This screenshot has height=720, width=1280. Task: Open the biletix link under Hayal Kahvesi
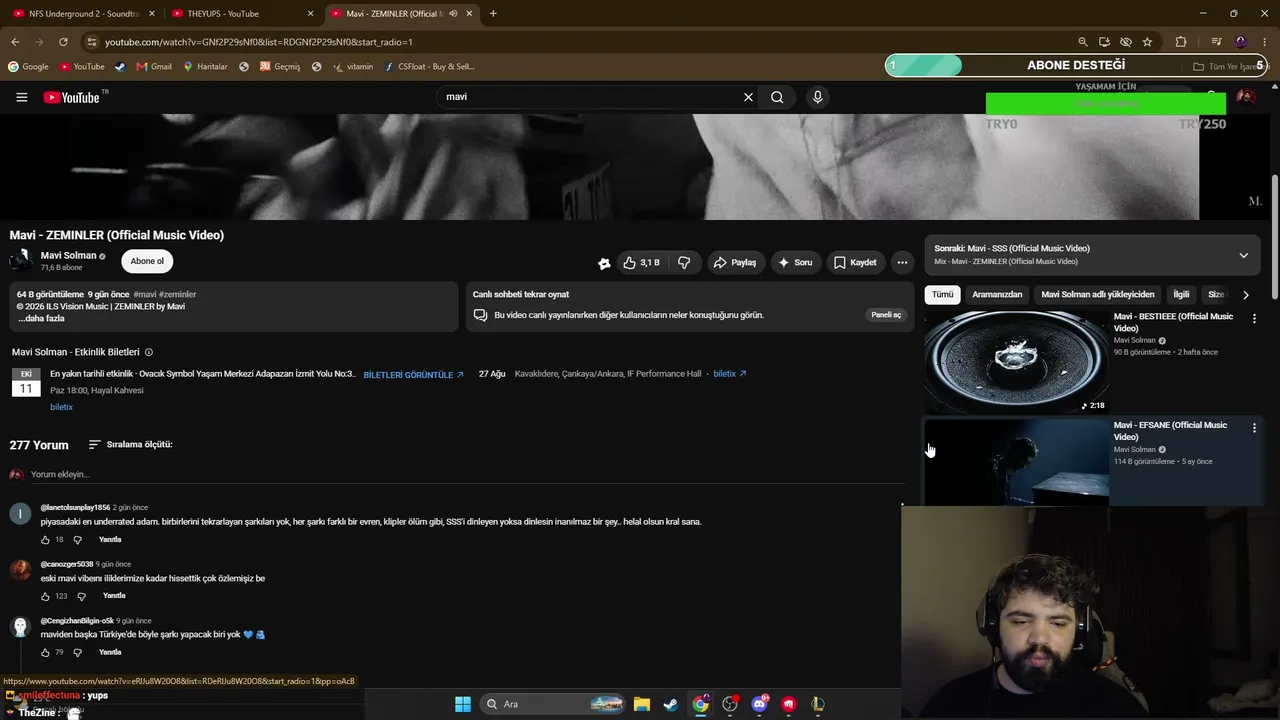click(61, 407)
